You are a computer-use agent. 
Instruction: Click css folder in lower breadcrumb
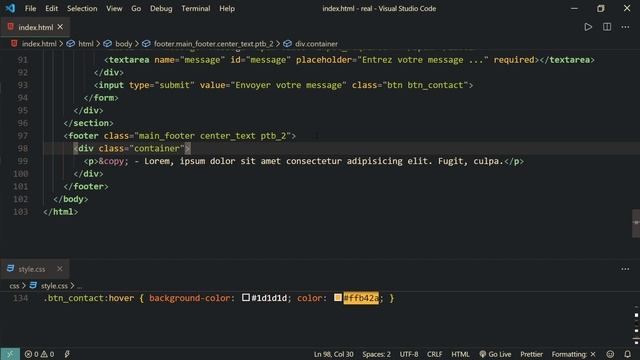click(x=14, y=286)
